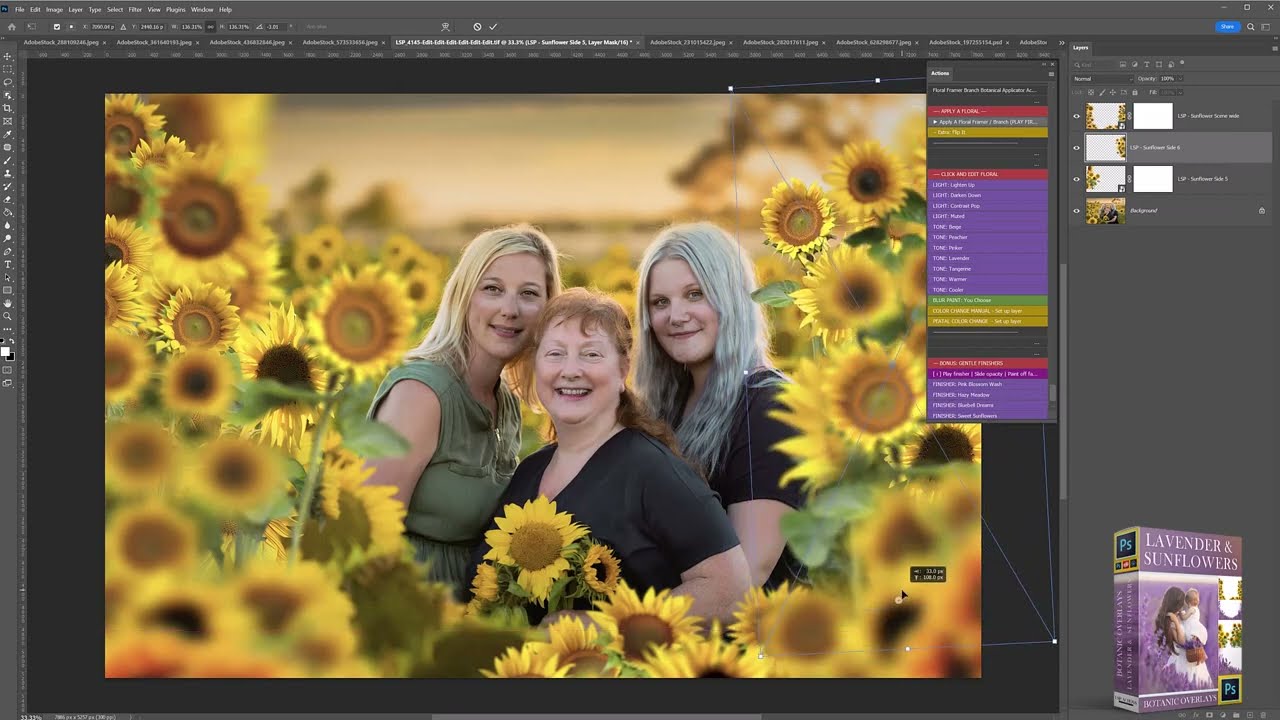This screenshot has height=720, width=1280.
Task: Select the Zoom tool in toolbar
Action: click(x=8, y=316)
